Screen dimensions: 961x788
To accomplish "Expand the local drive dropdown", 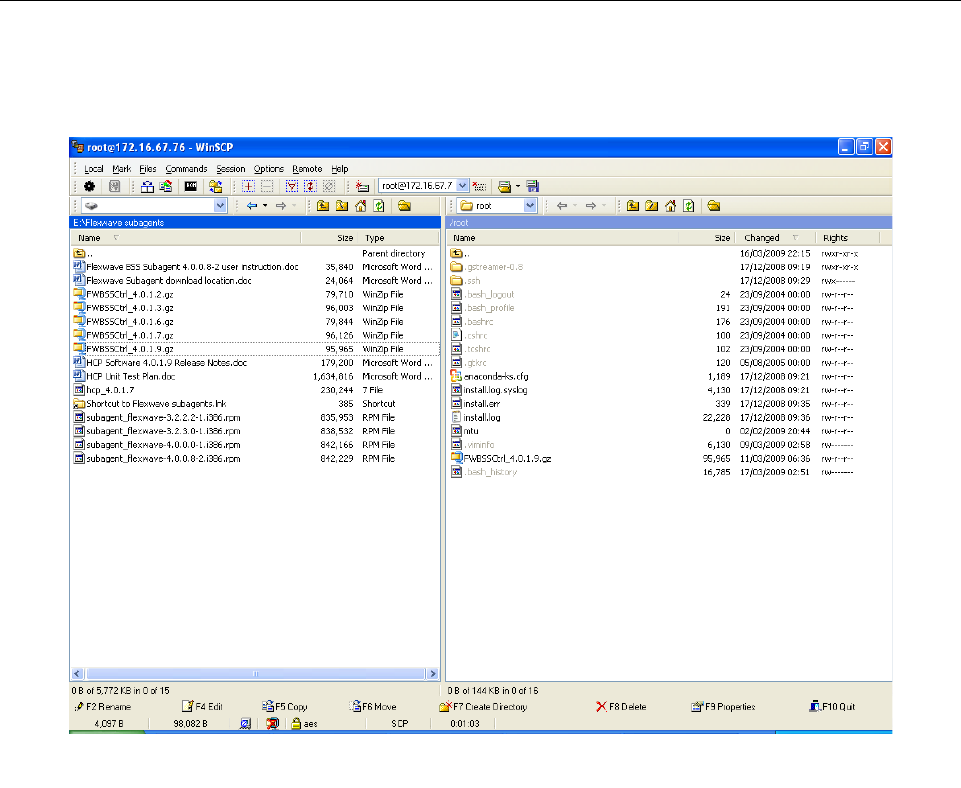I will (221, 206).
